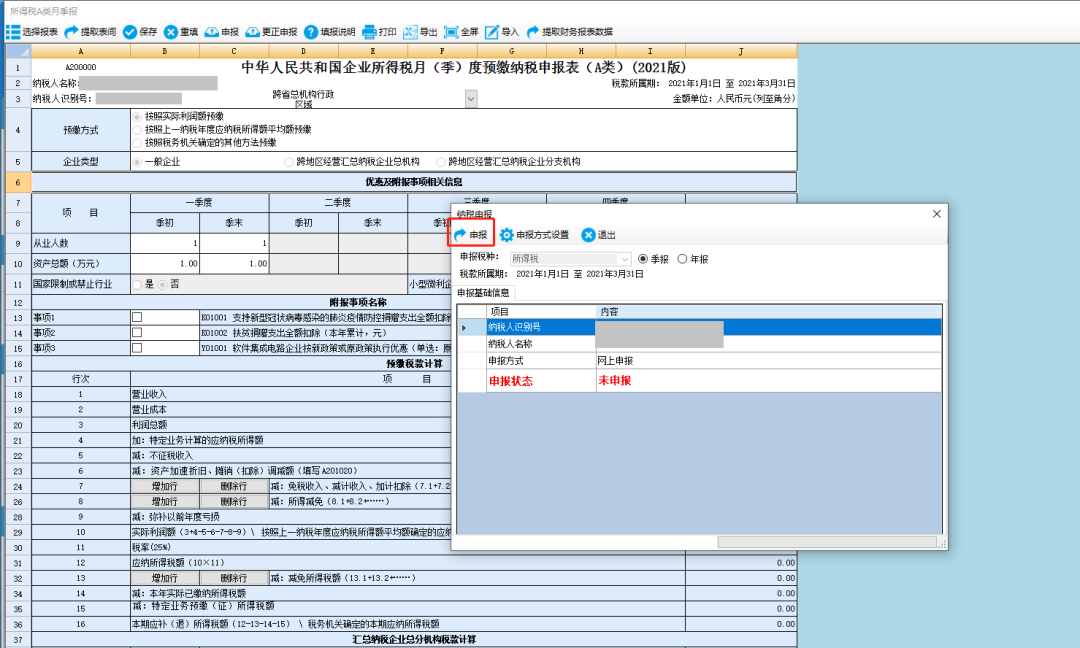
Task: Click 提取财务报表数据 toolbar icon
Action: [569, 32]
